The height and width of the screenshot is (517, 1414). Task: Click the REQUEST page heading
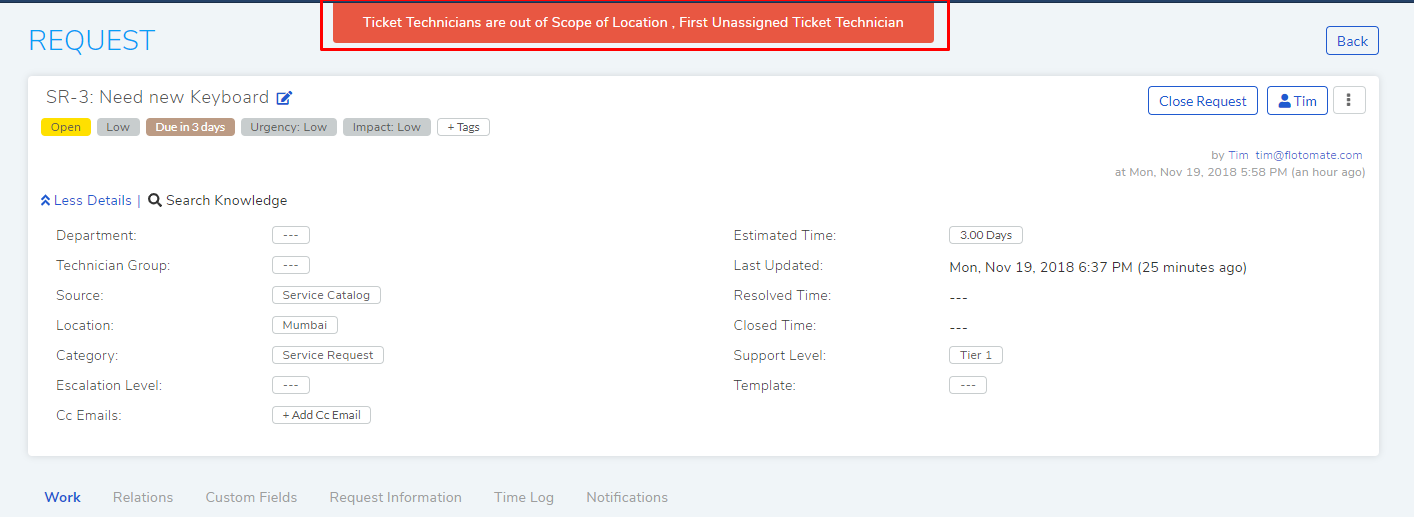(92, 41)
